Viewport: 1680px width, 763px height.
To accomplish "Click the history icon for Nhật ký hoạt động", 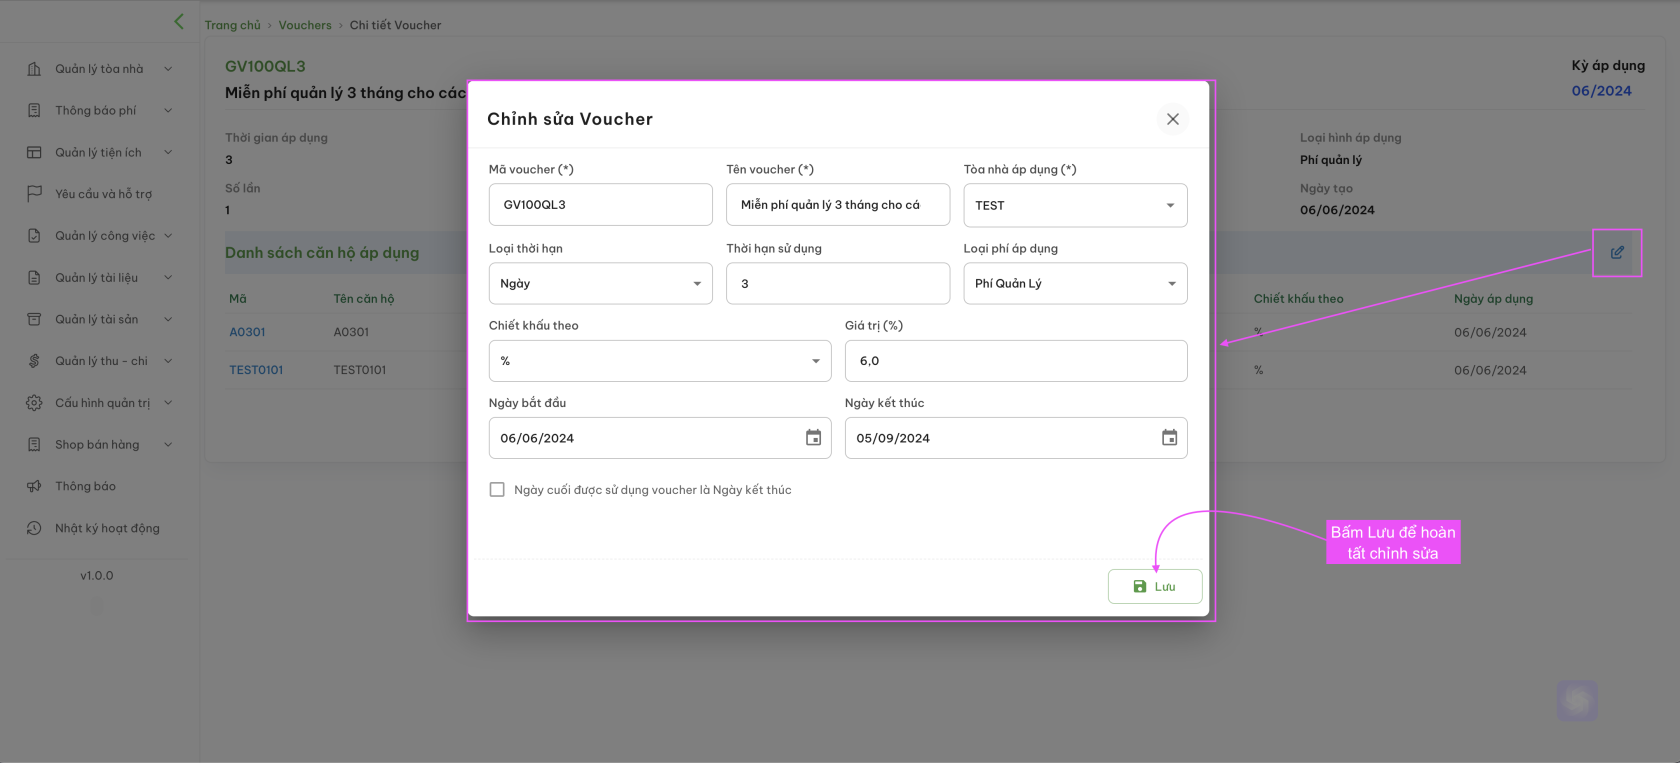I will coord(34,528).
